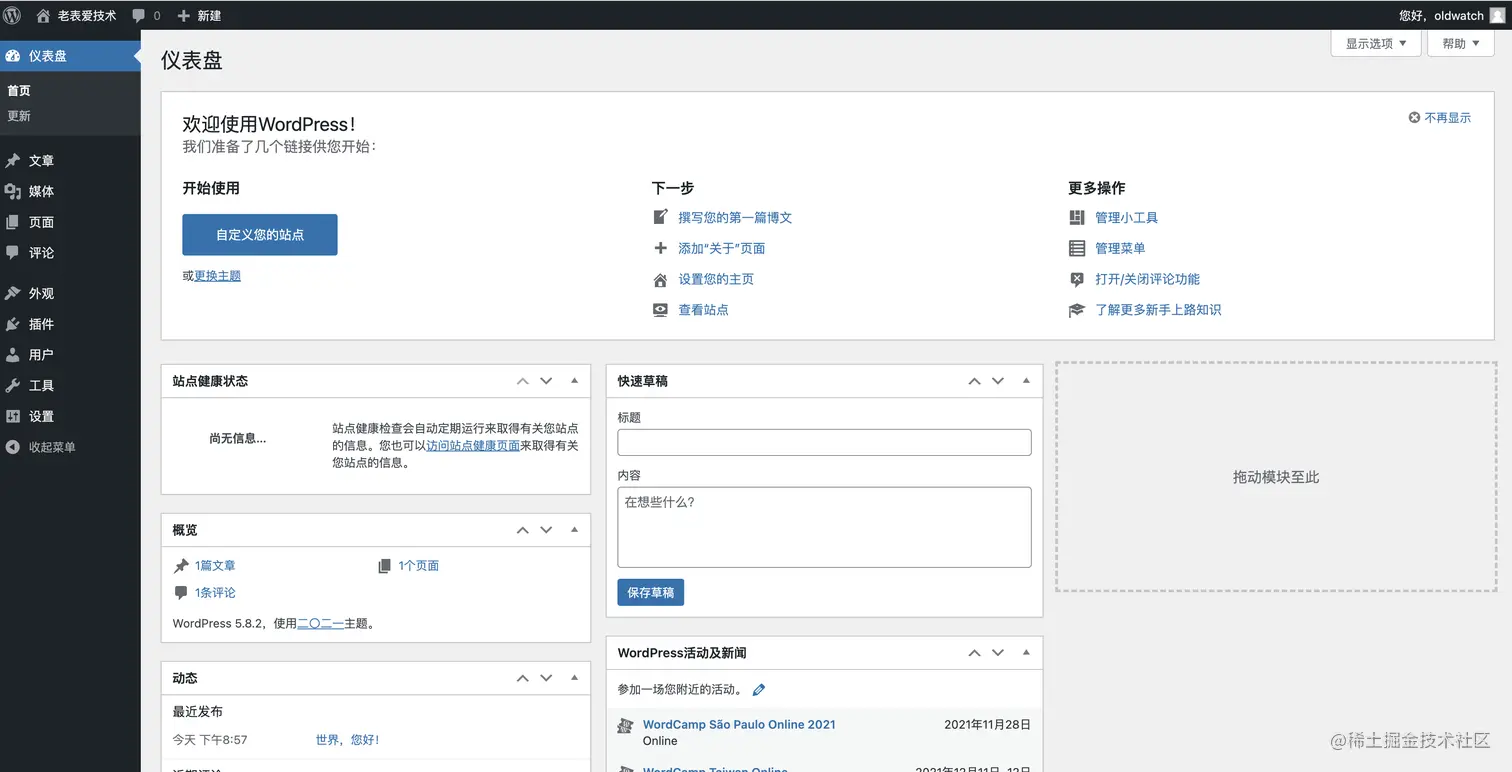Viewport: 1512px width, 772px height.
Task: Collapse the 站点健康状态 panel with its triangle
Action: tap(574, 381)
